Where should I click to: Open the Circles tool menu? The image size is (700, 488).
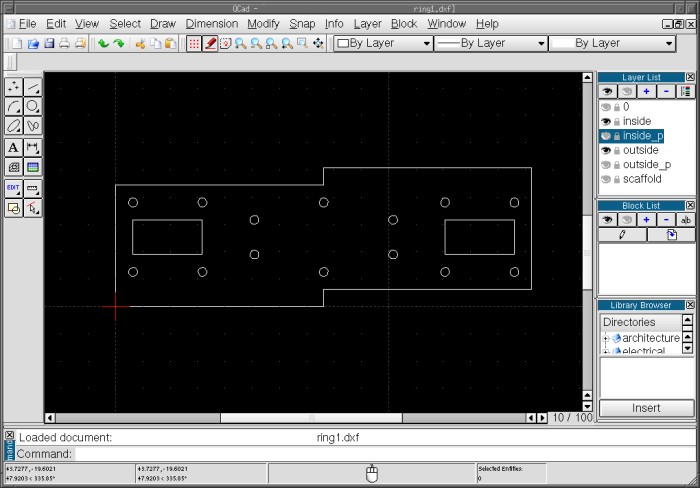pos(33,106)
